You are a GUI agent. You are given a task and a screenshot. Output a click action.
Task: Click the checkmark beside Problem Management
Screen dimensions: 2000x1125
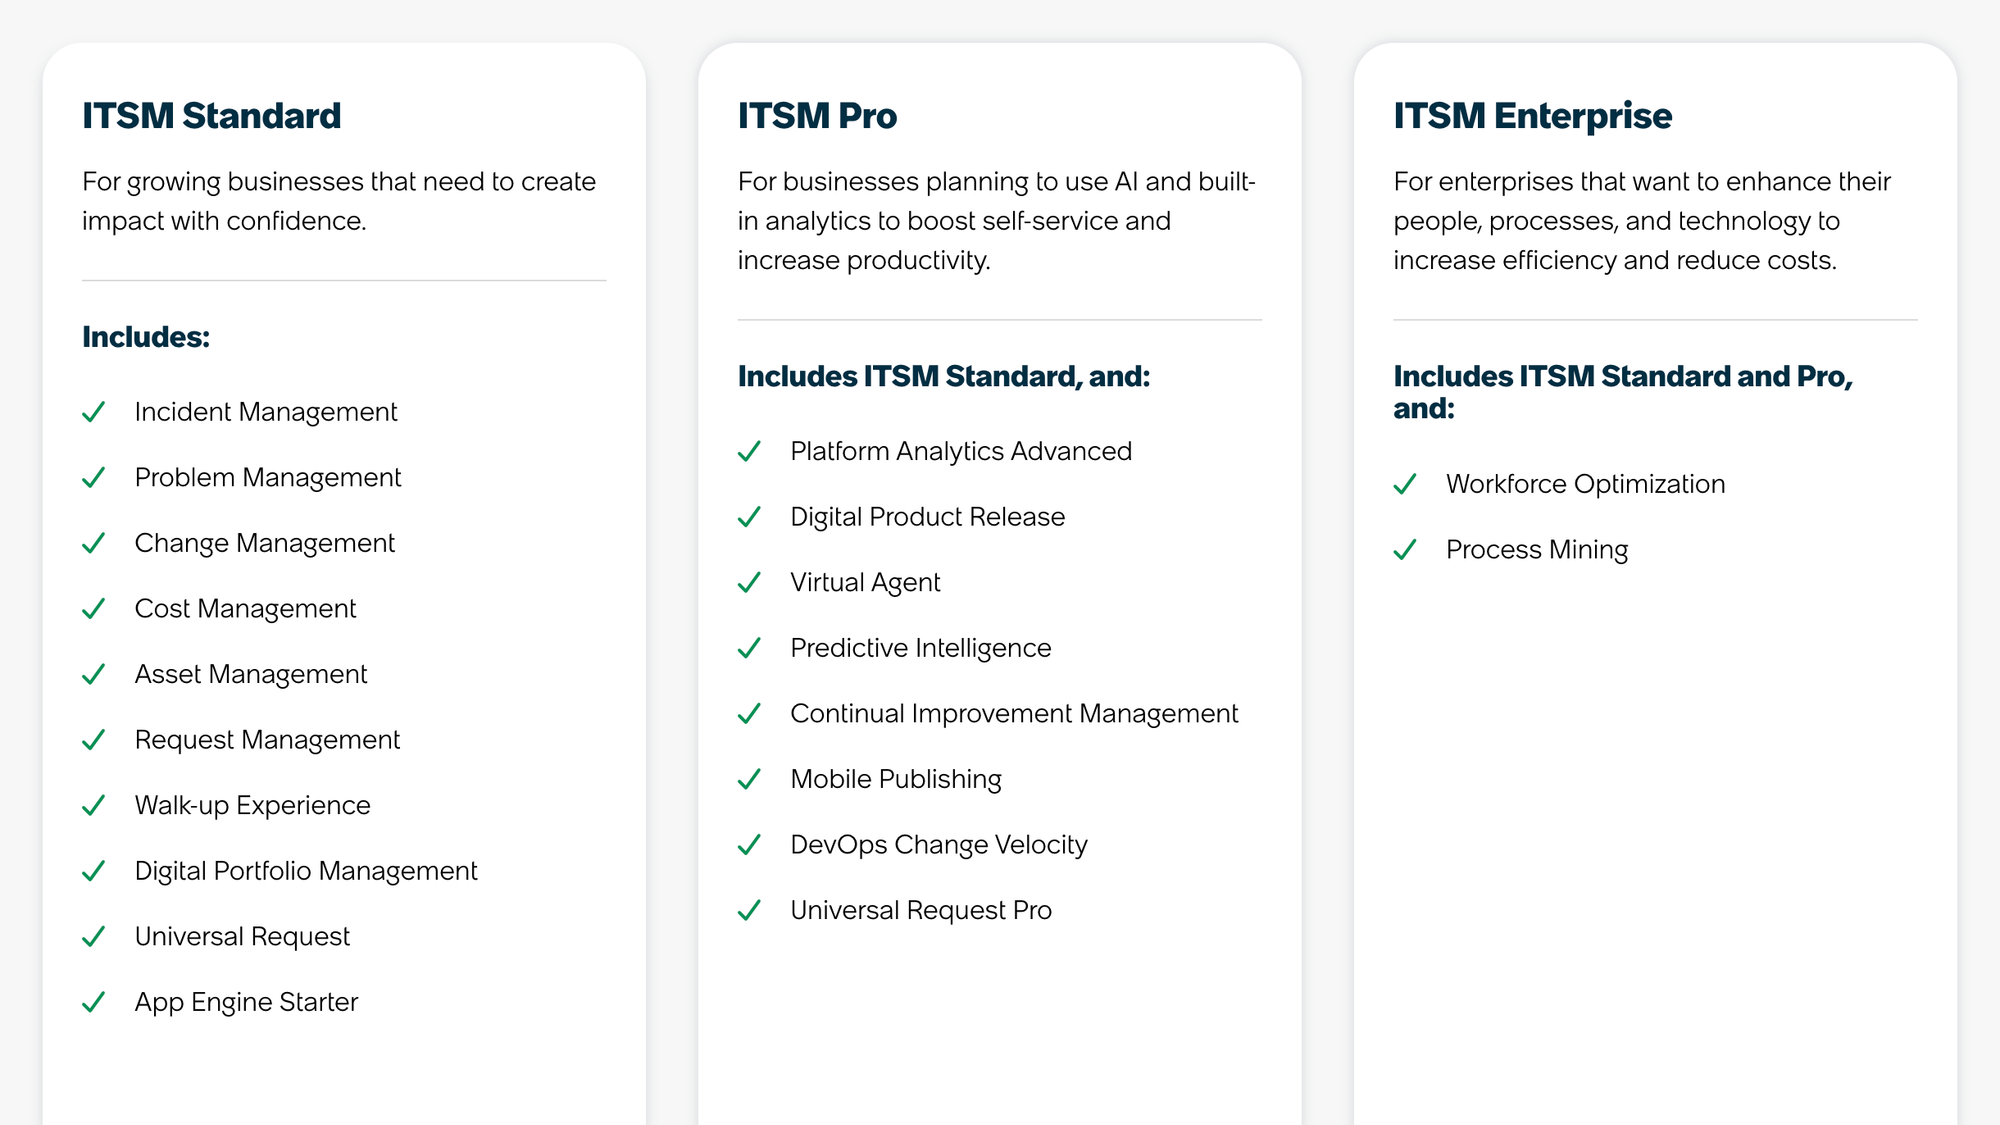pos(94,478)
